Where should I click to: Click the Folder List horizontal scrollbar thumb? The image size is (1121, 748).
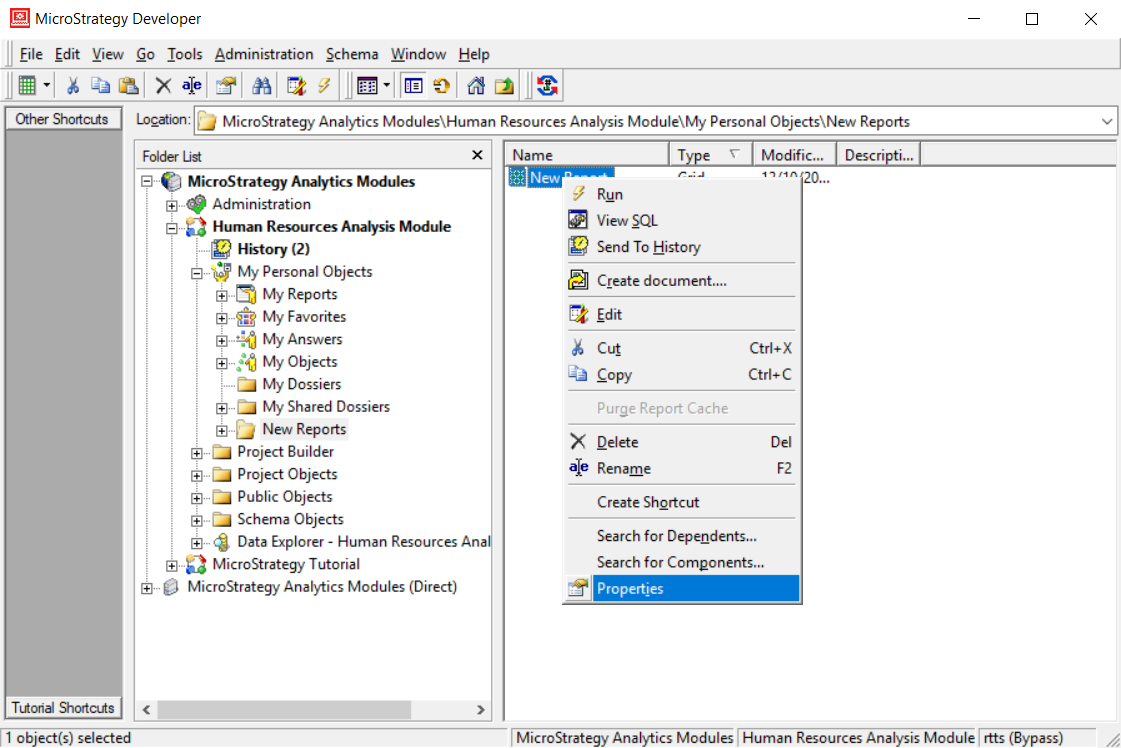284,709
